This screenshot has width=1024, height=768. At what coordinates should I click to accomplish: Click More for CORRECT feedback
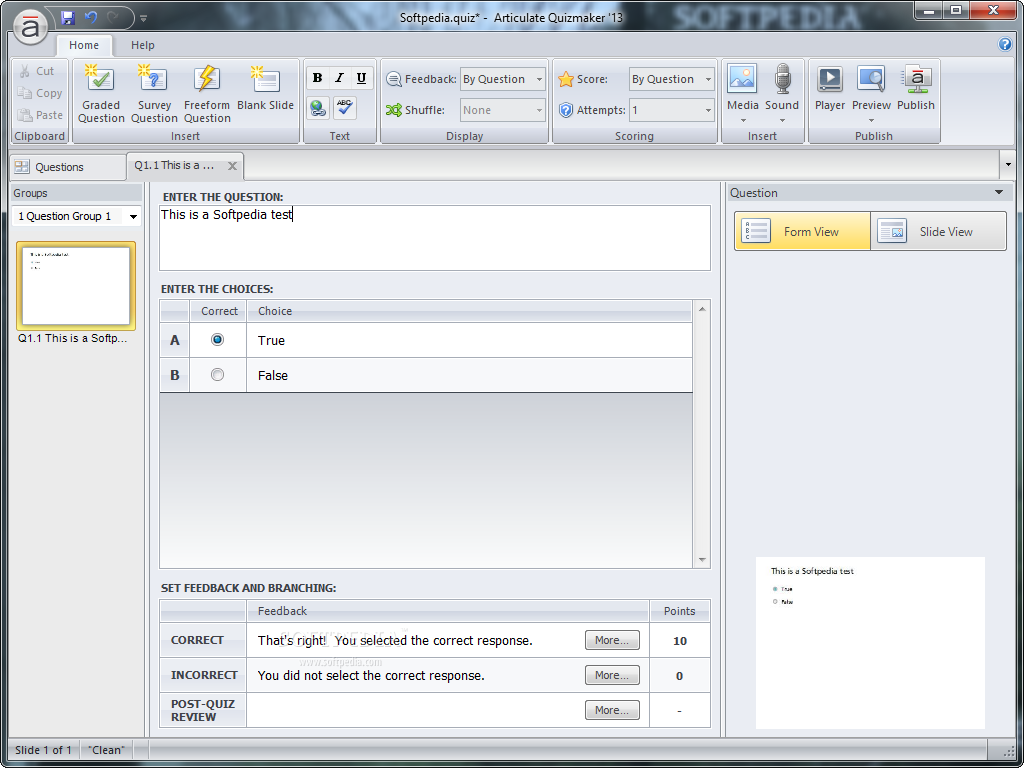(612, 640)
